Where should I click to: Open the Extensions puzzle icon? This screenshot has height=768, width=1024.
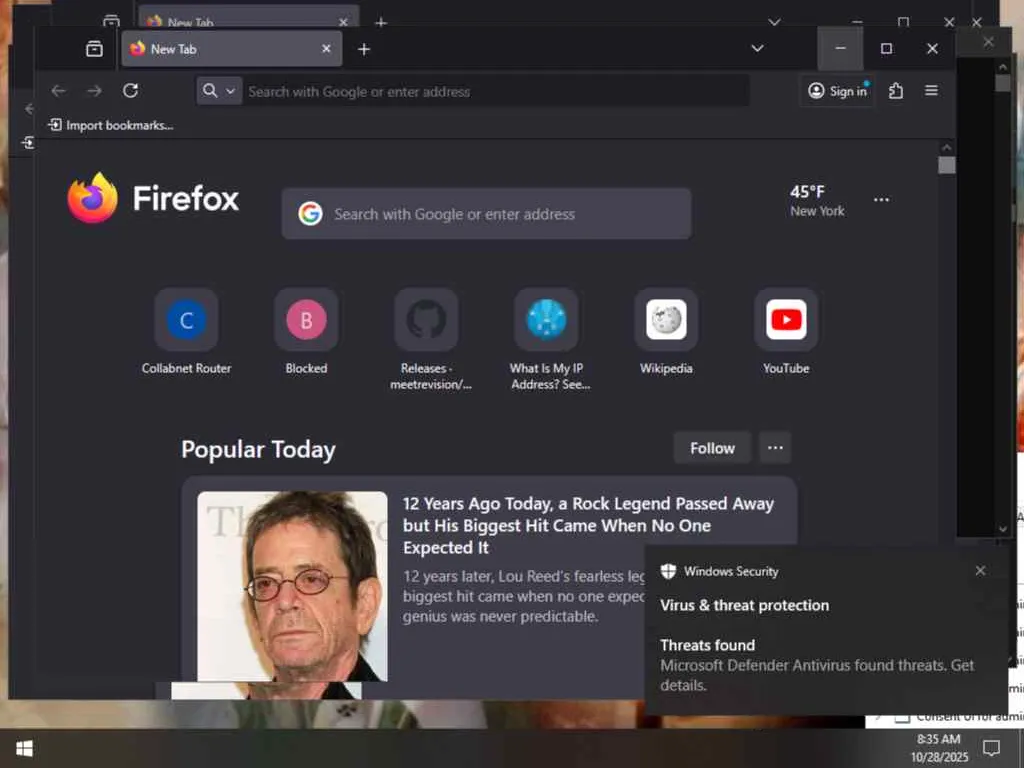[896, 91]
